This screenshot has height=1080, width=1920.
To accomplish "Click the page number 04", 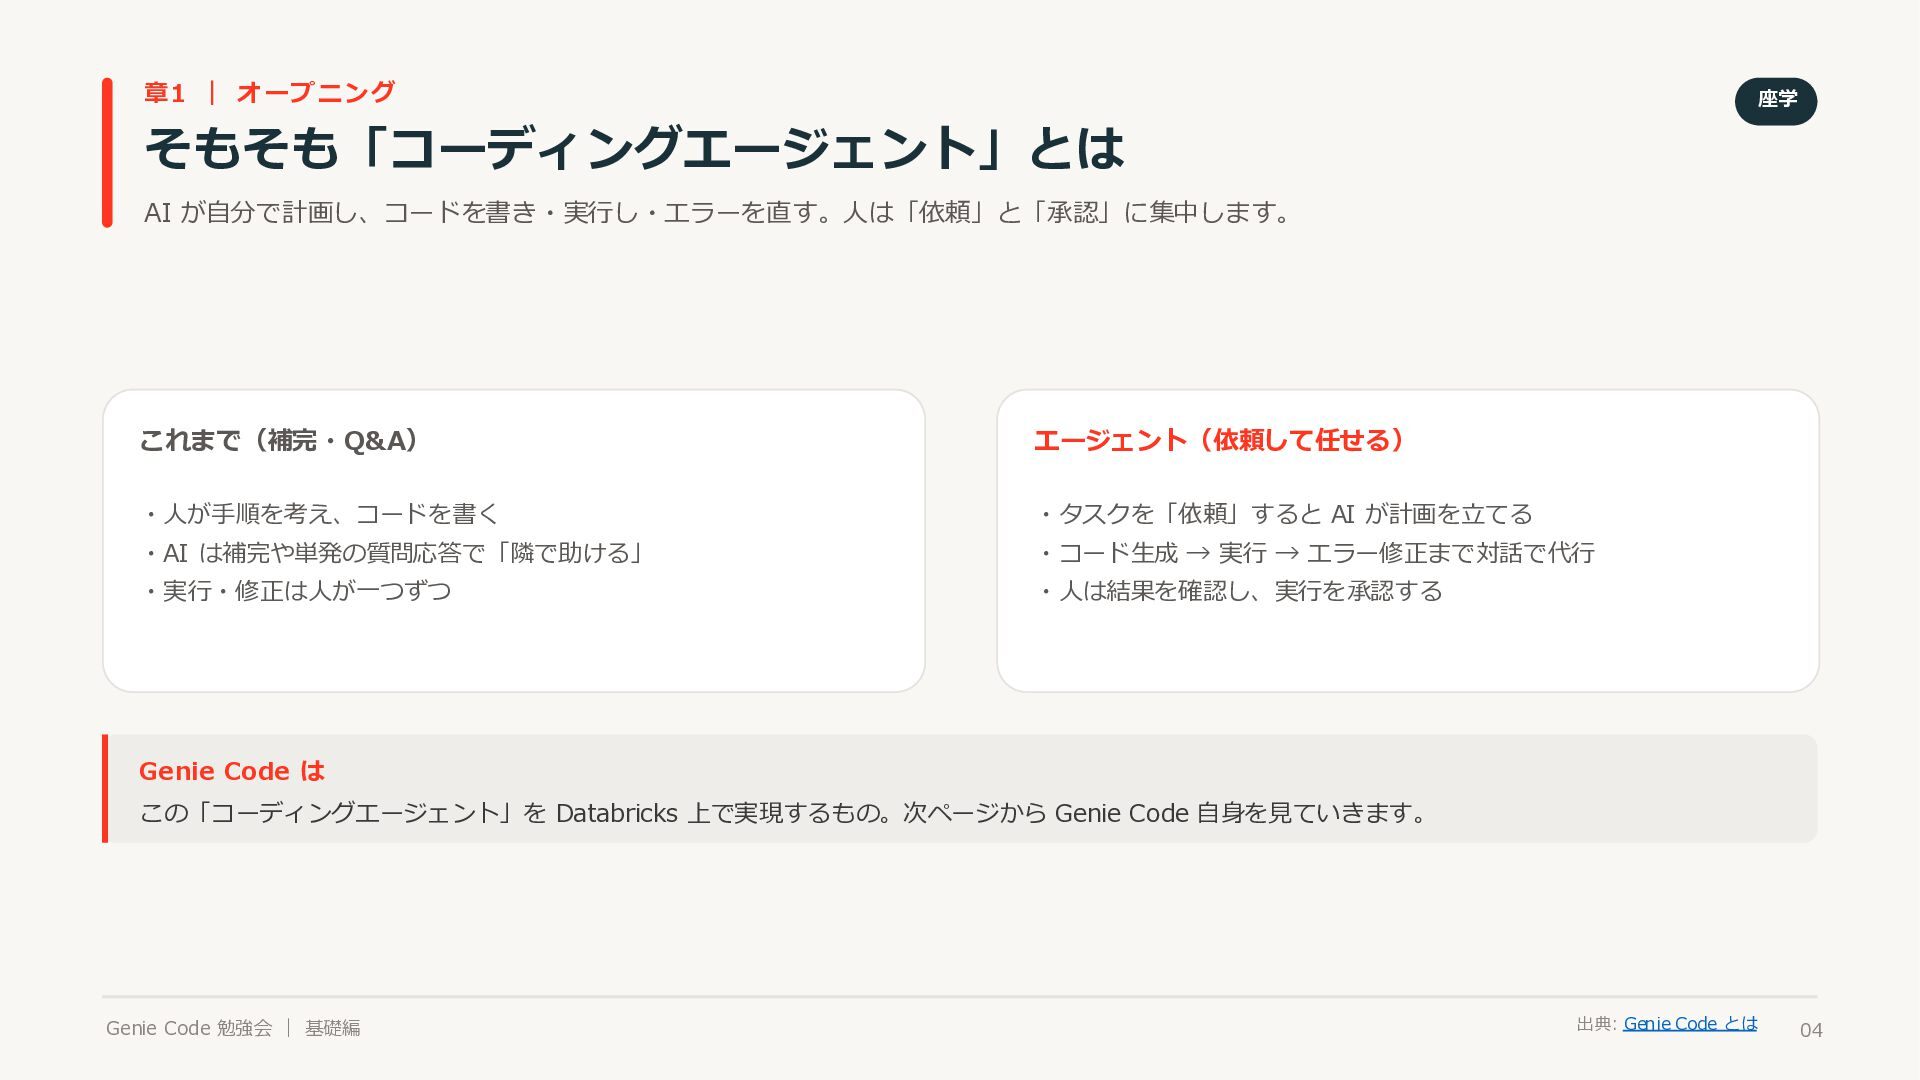I will [x=1811, y=1030].
